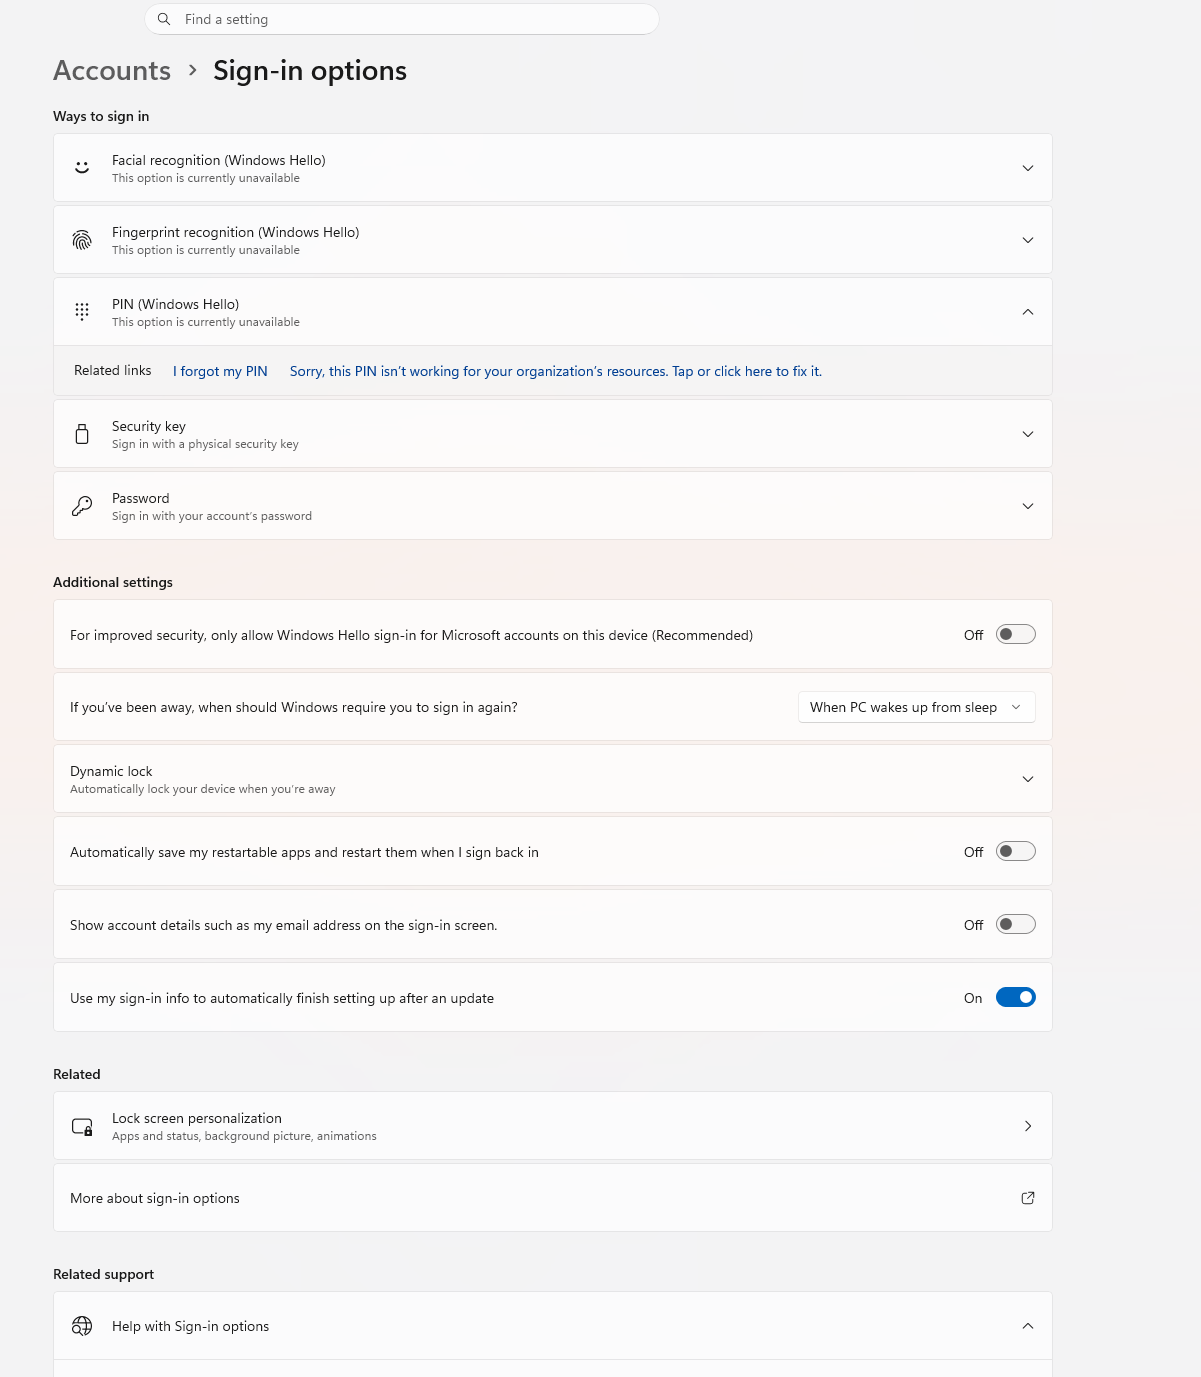Image resolution: width=1201 pixels, height=1377 pixels.
Task: Click the PIN keypad dots icon
Action: click(x=82, y=312)
